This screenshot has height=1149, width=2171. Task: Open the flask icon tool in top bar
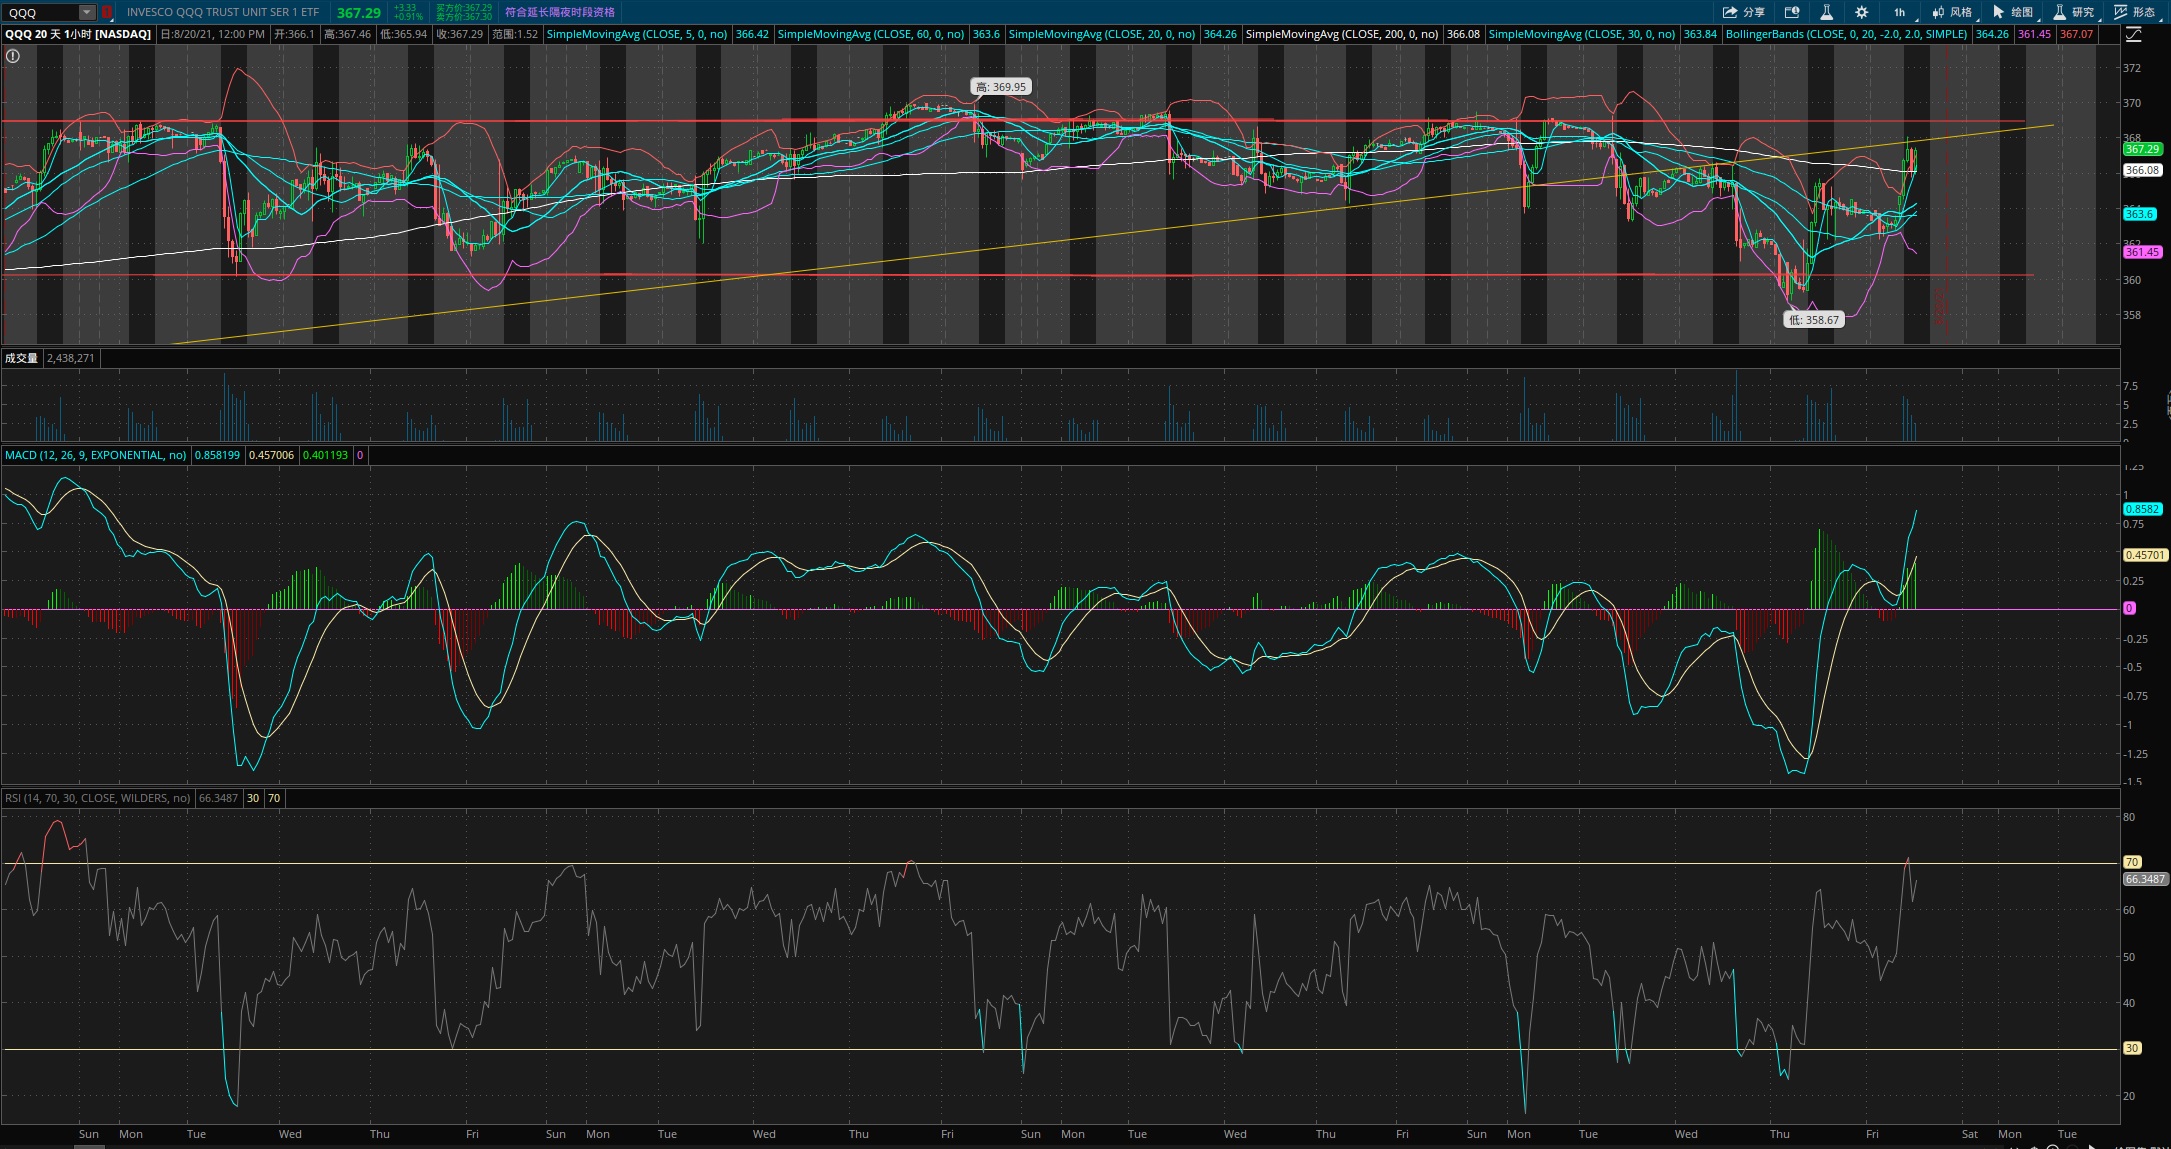click(1826, 12)
